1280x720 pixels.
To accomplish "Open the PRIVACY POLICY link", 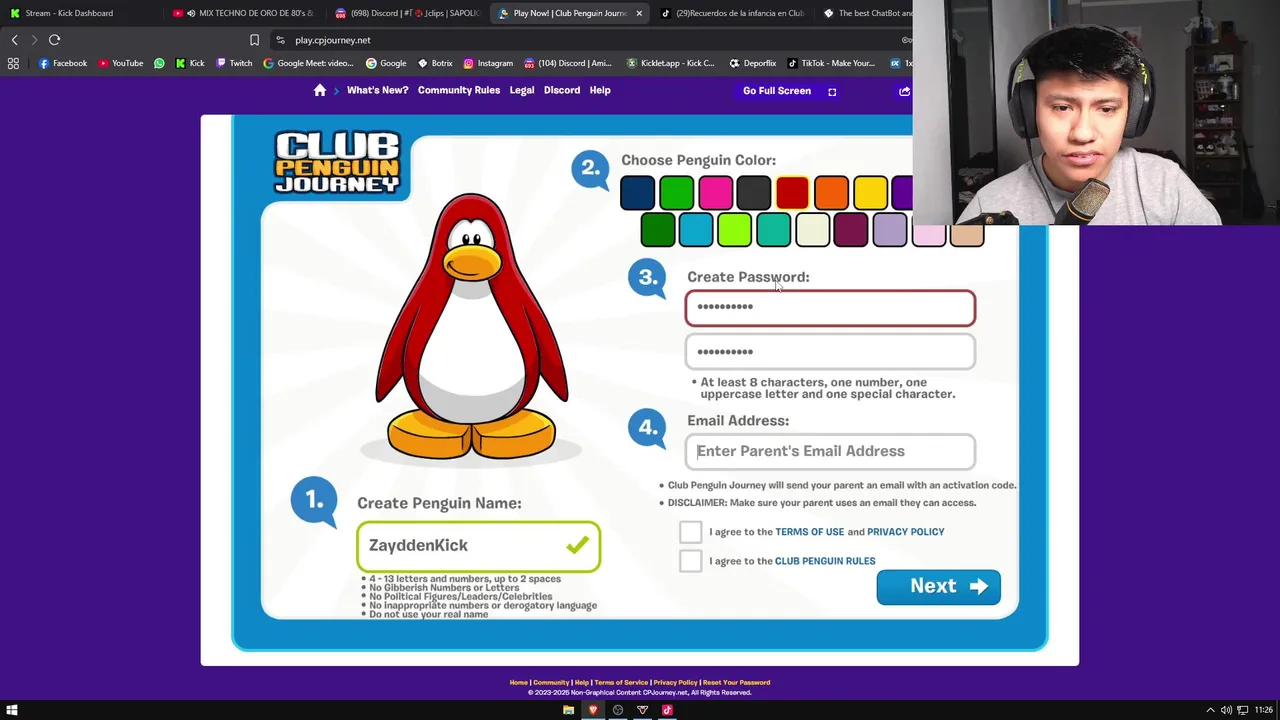I will click(x=906, y=532).
